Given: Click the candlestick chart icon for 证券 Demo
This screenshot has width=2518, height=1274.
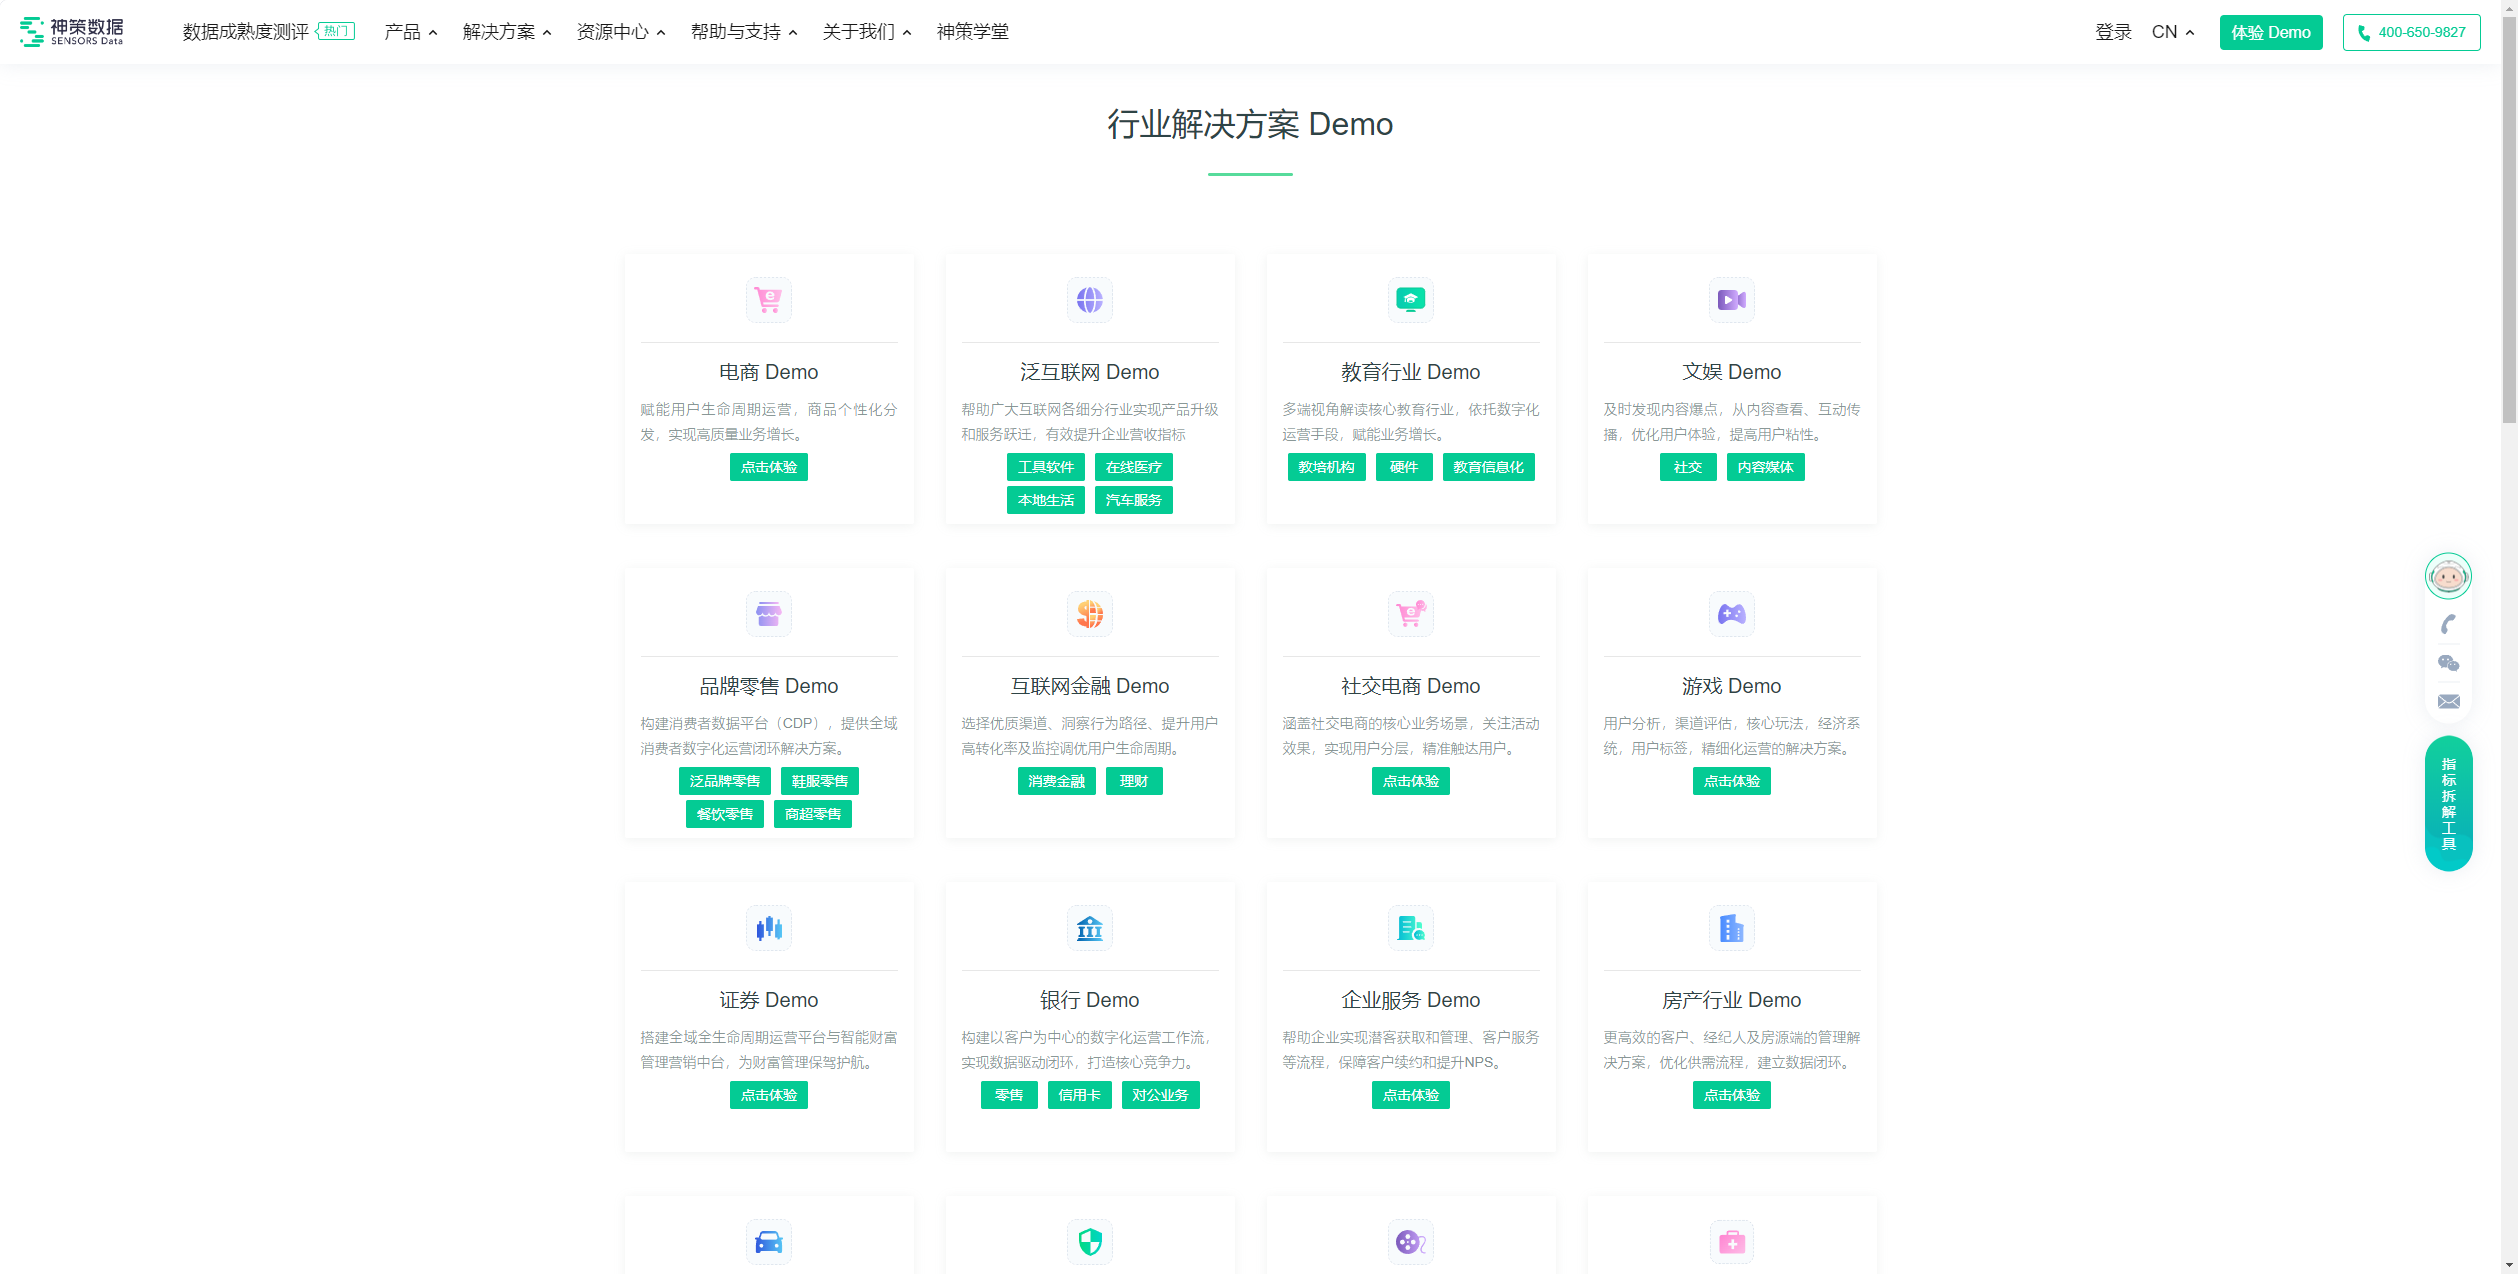Looking at the screenshot, I should tap(768, 928).
